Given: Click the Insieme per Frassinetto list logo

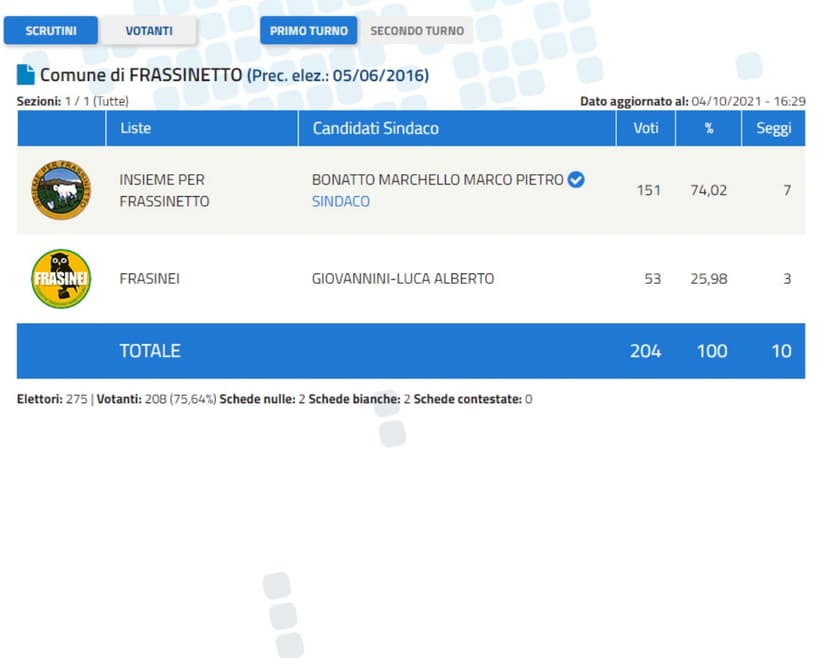Looking at the screenshot, I should [x=61, y=190].
